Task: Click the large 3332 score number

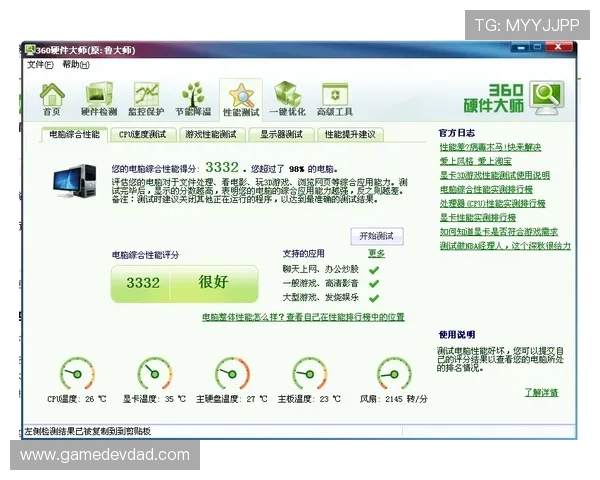Action: tap(222, 167)
